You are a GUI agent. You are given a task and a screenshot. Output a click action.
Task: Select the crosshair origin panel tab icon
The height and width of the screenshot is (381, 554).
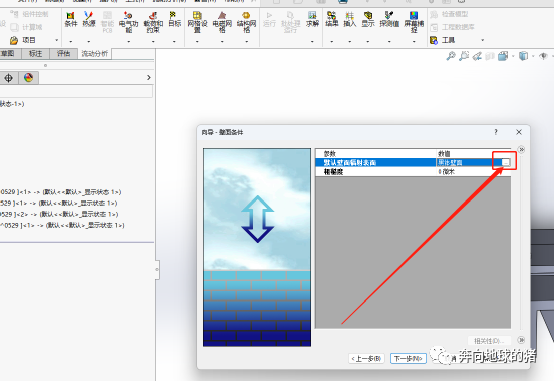pyautogui.click(x=8, y=77)
